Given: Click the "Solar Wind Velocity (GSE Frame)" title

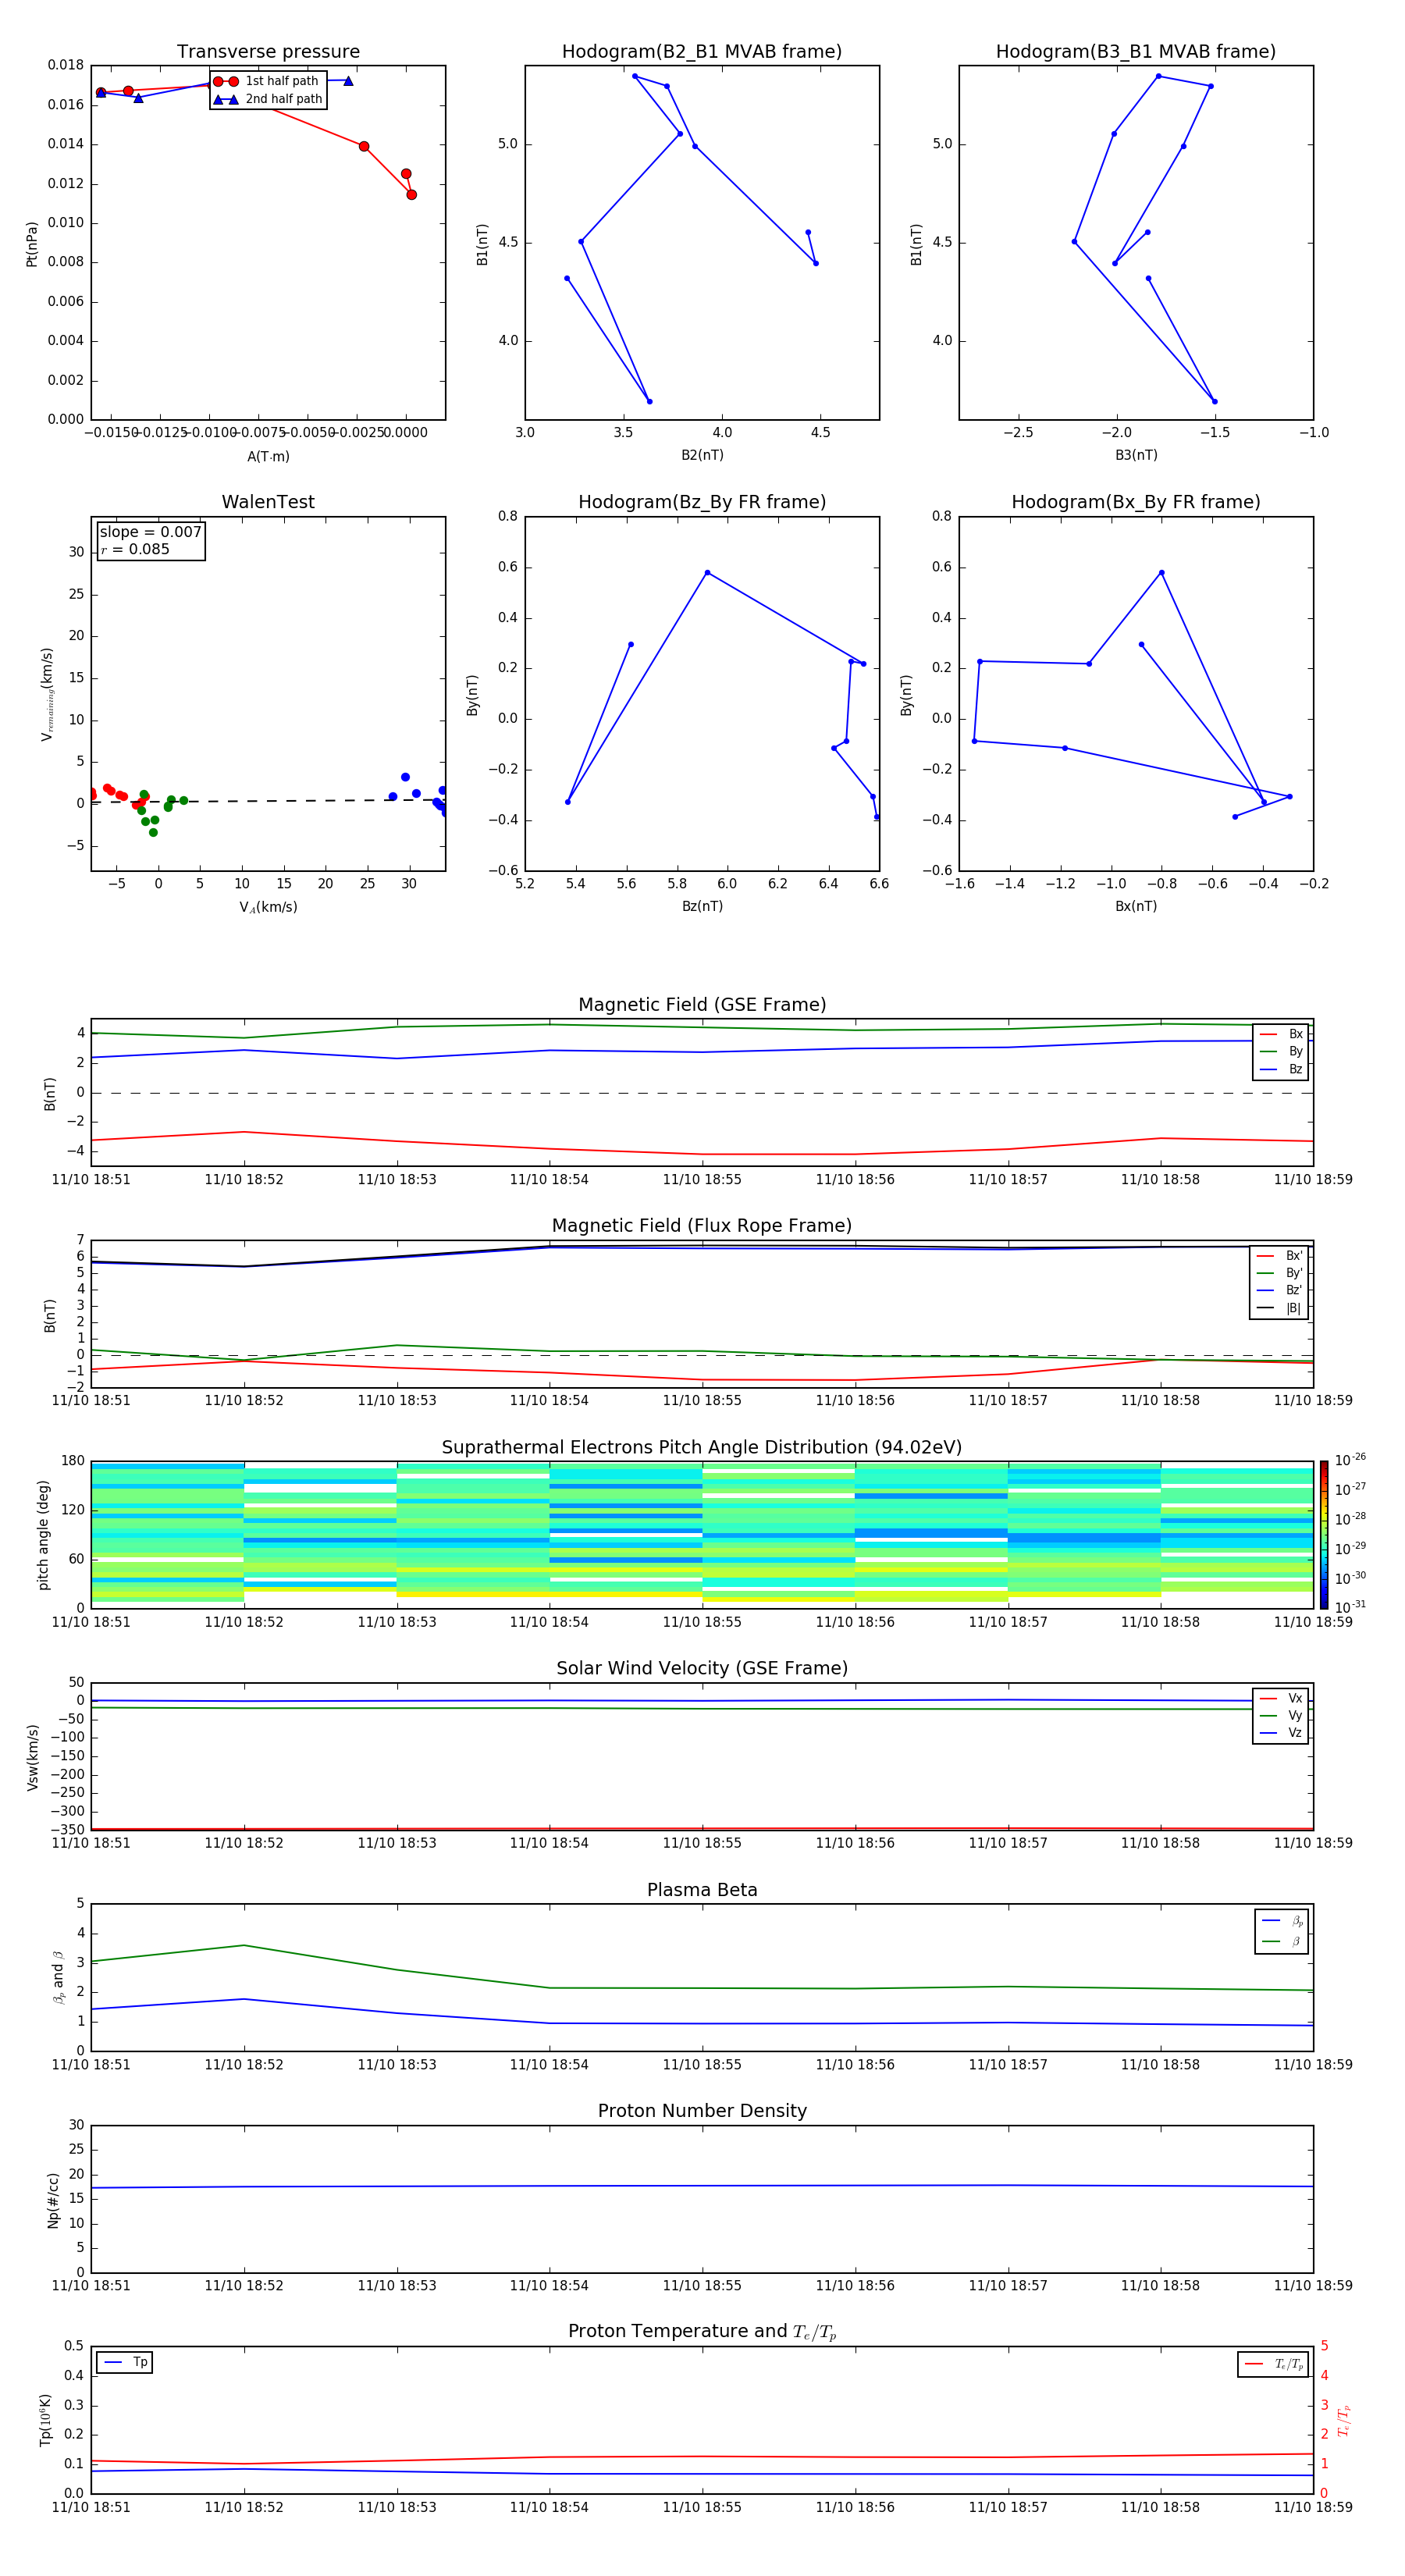Looking at the screenshot, I should tap(702, 1669).
